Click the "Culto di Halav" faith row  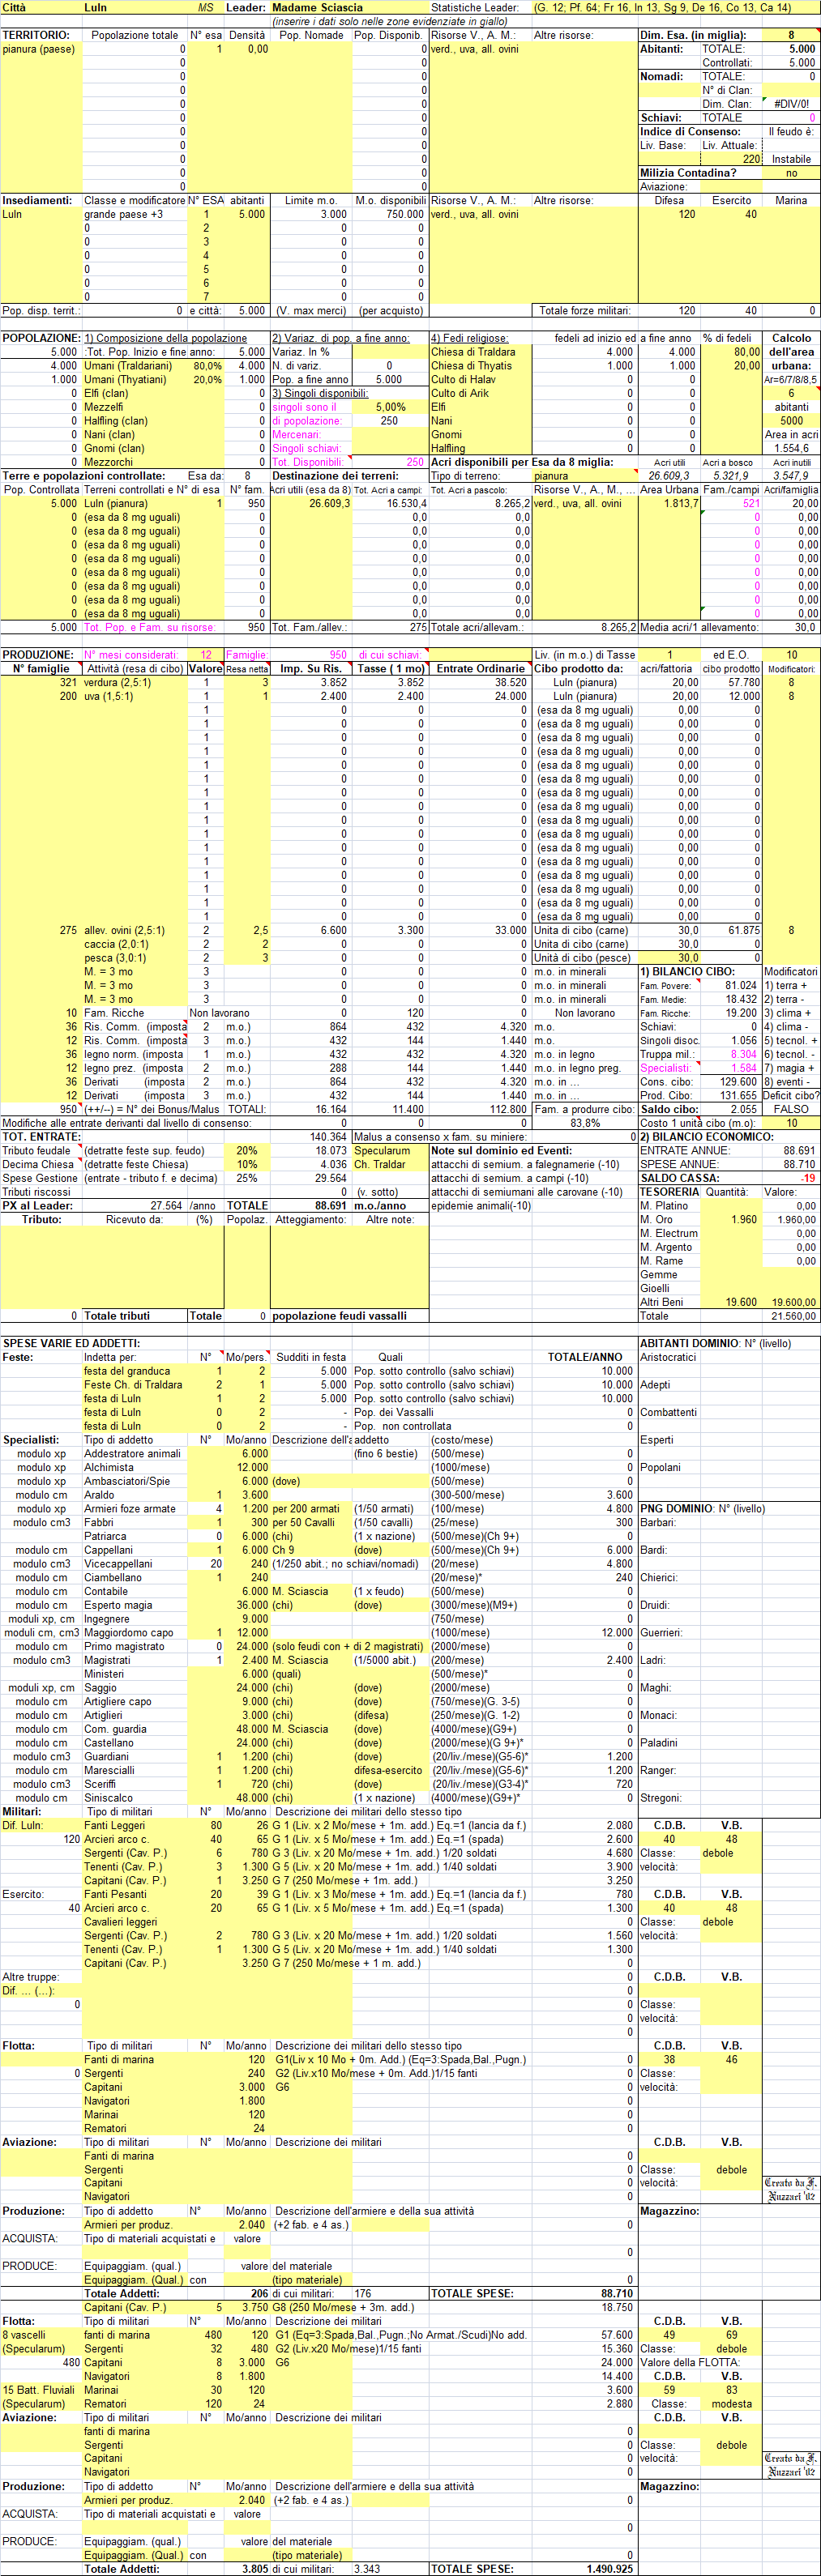[x=463, y=380]
